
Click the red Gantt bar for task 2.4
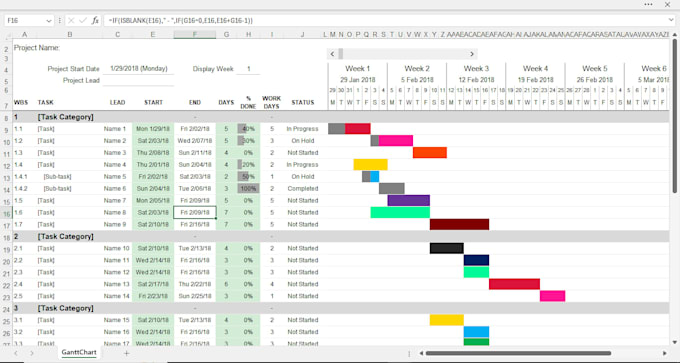(x=514, y=284)
